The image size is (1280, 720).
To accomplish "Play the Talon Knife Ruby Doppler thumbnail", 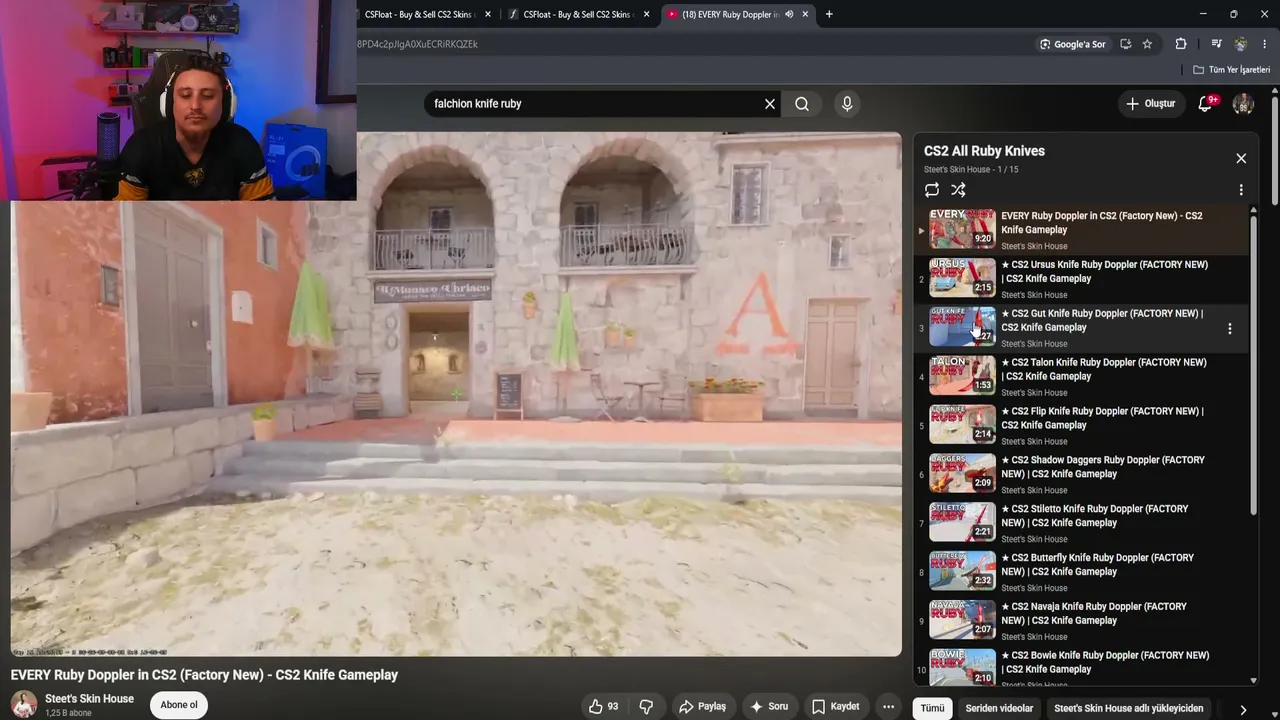I will (x=963, y=376).
